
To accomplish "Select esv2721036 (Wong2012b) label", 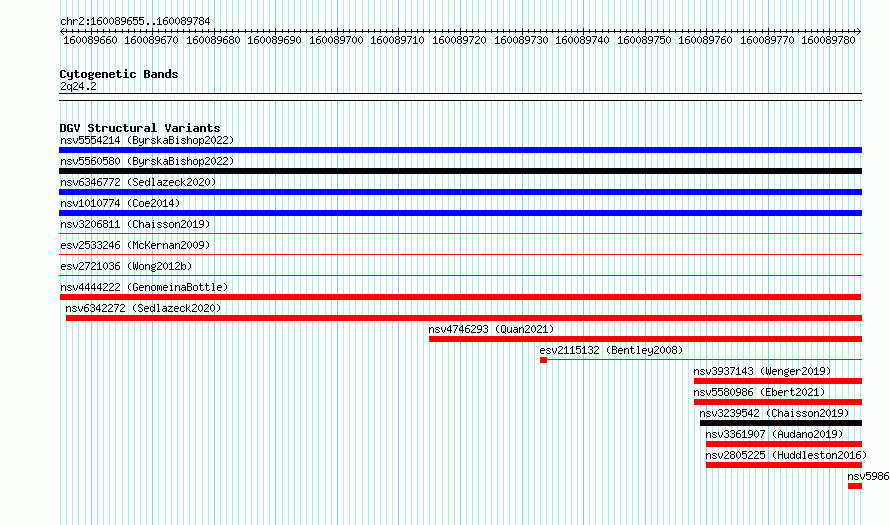I will click(x=126, y=266).
